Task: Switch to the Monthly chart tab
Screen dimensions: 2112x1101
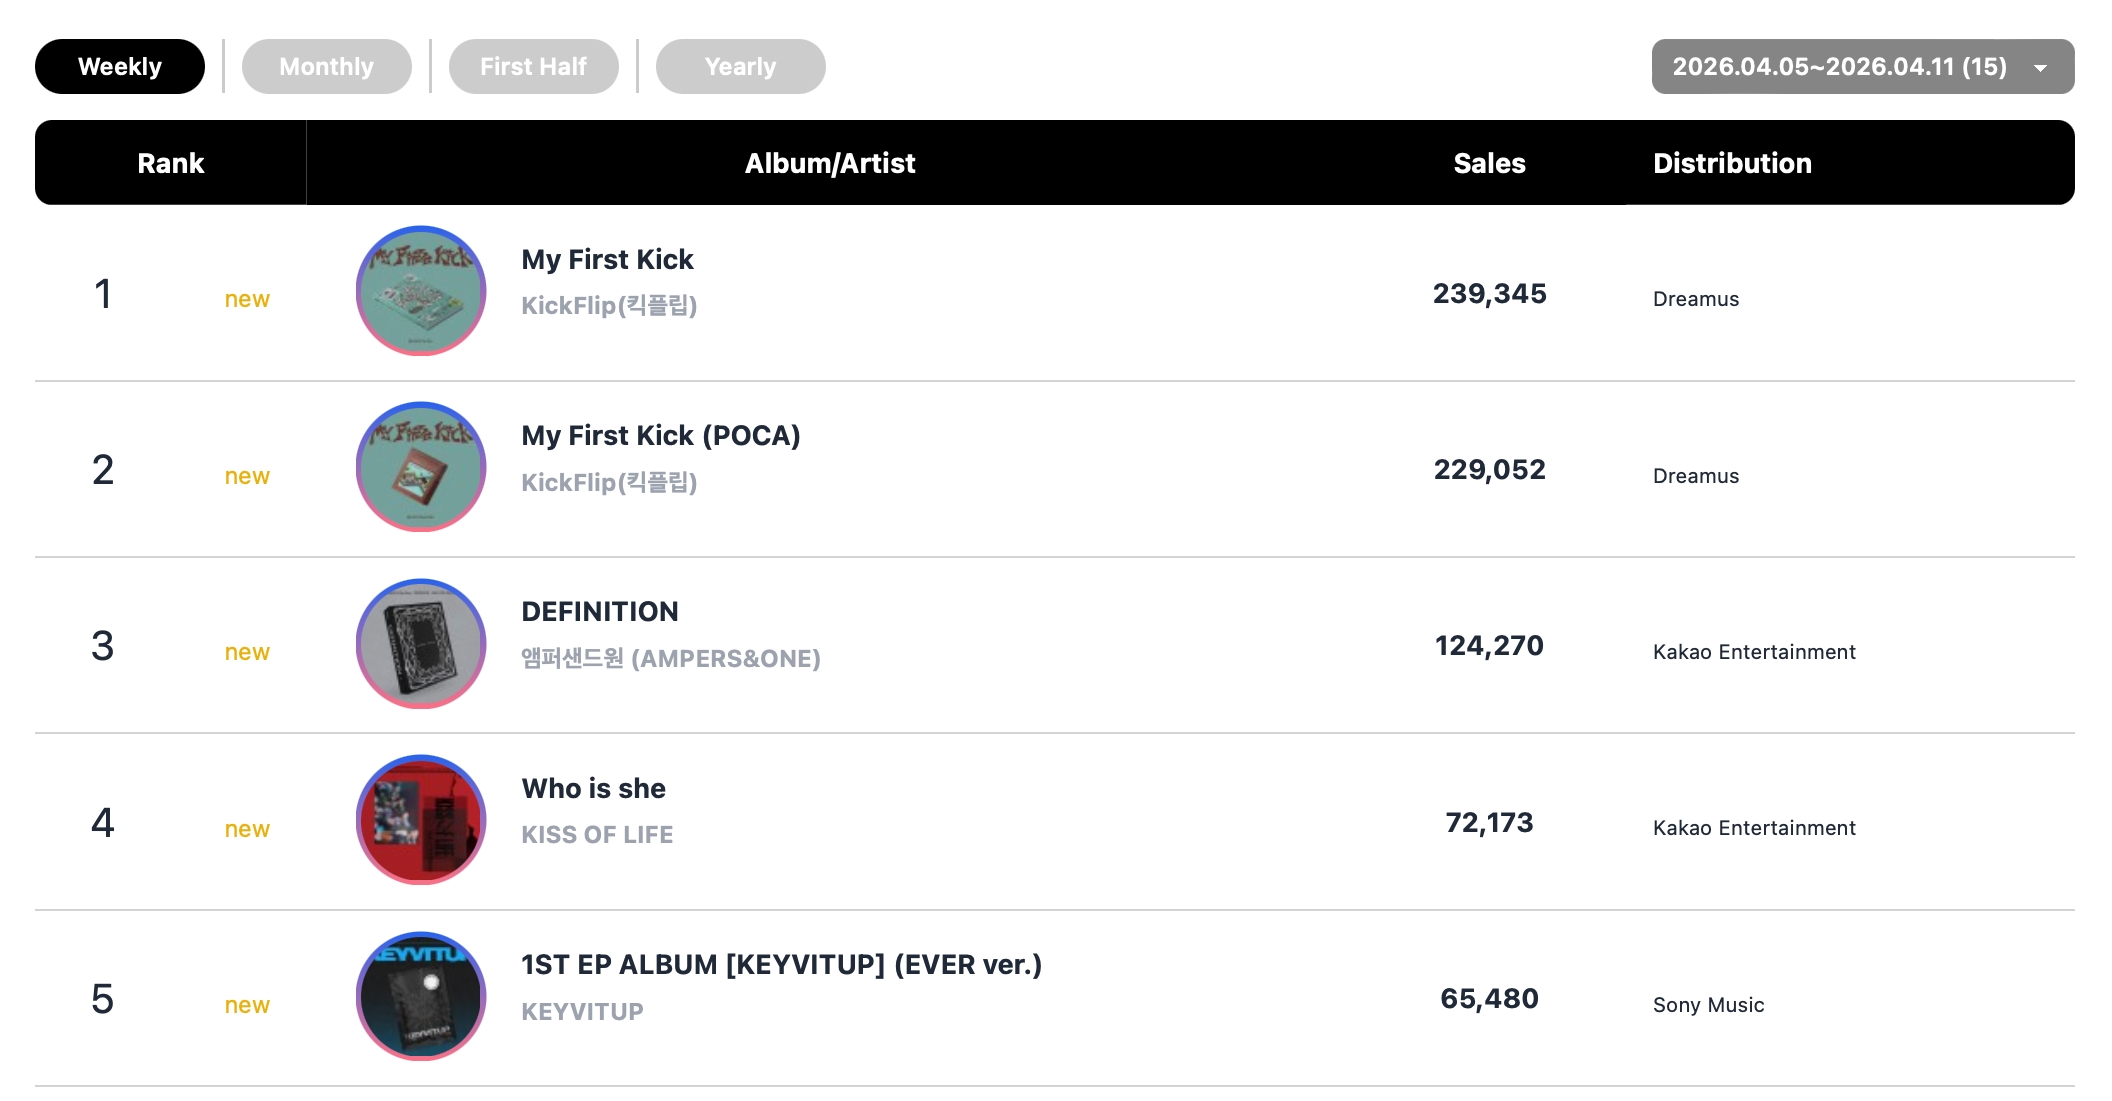Action: tap(326, 67)
